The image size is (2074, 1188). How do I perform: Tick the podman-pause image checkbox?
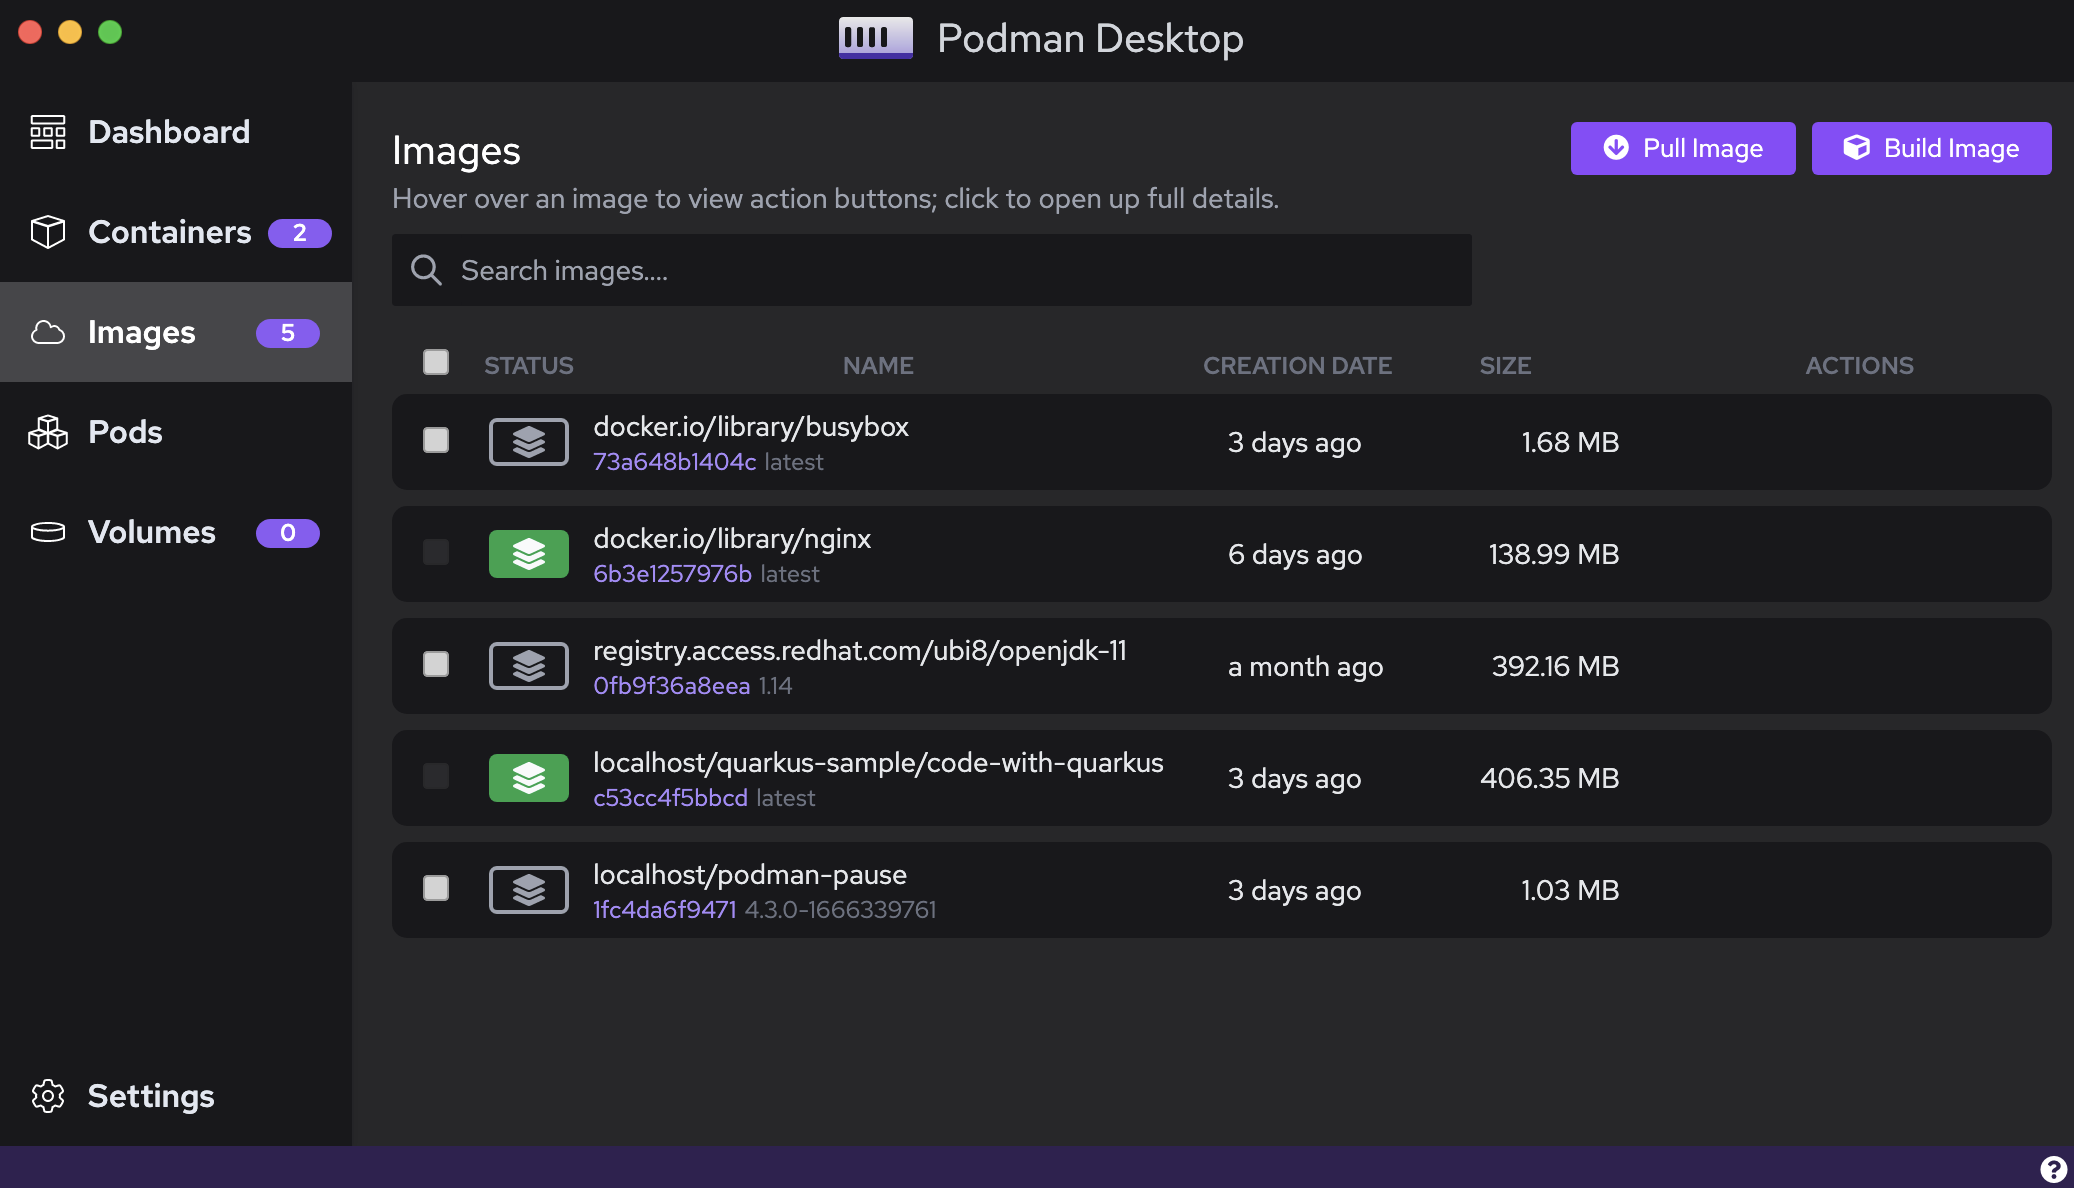[436, 888]
